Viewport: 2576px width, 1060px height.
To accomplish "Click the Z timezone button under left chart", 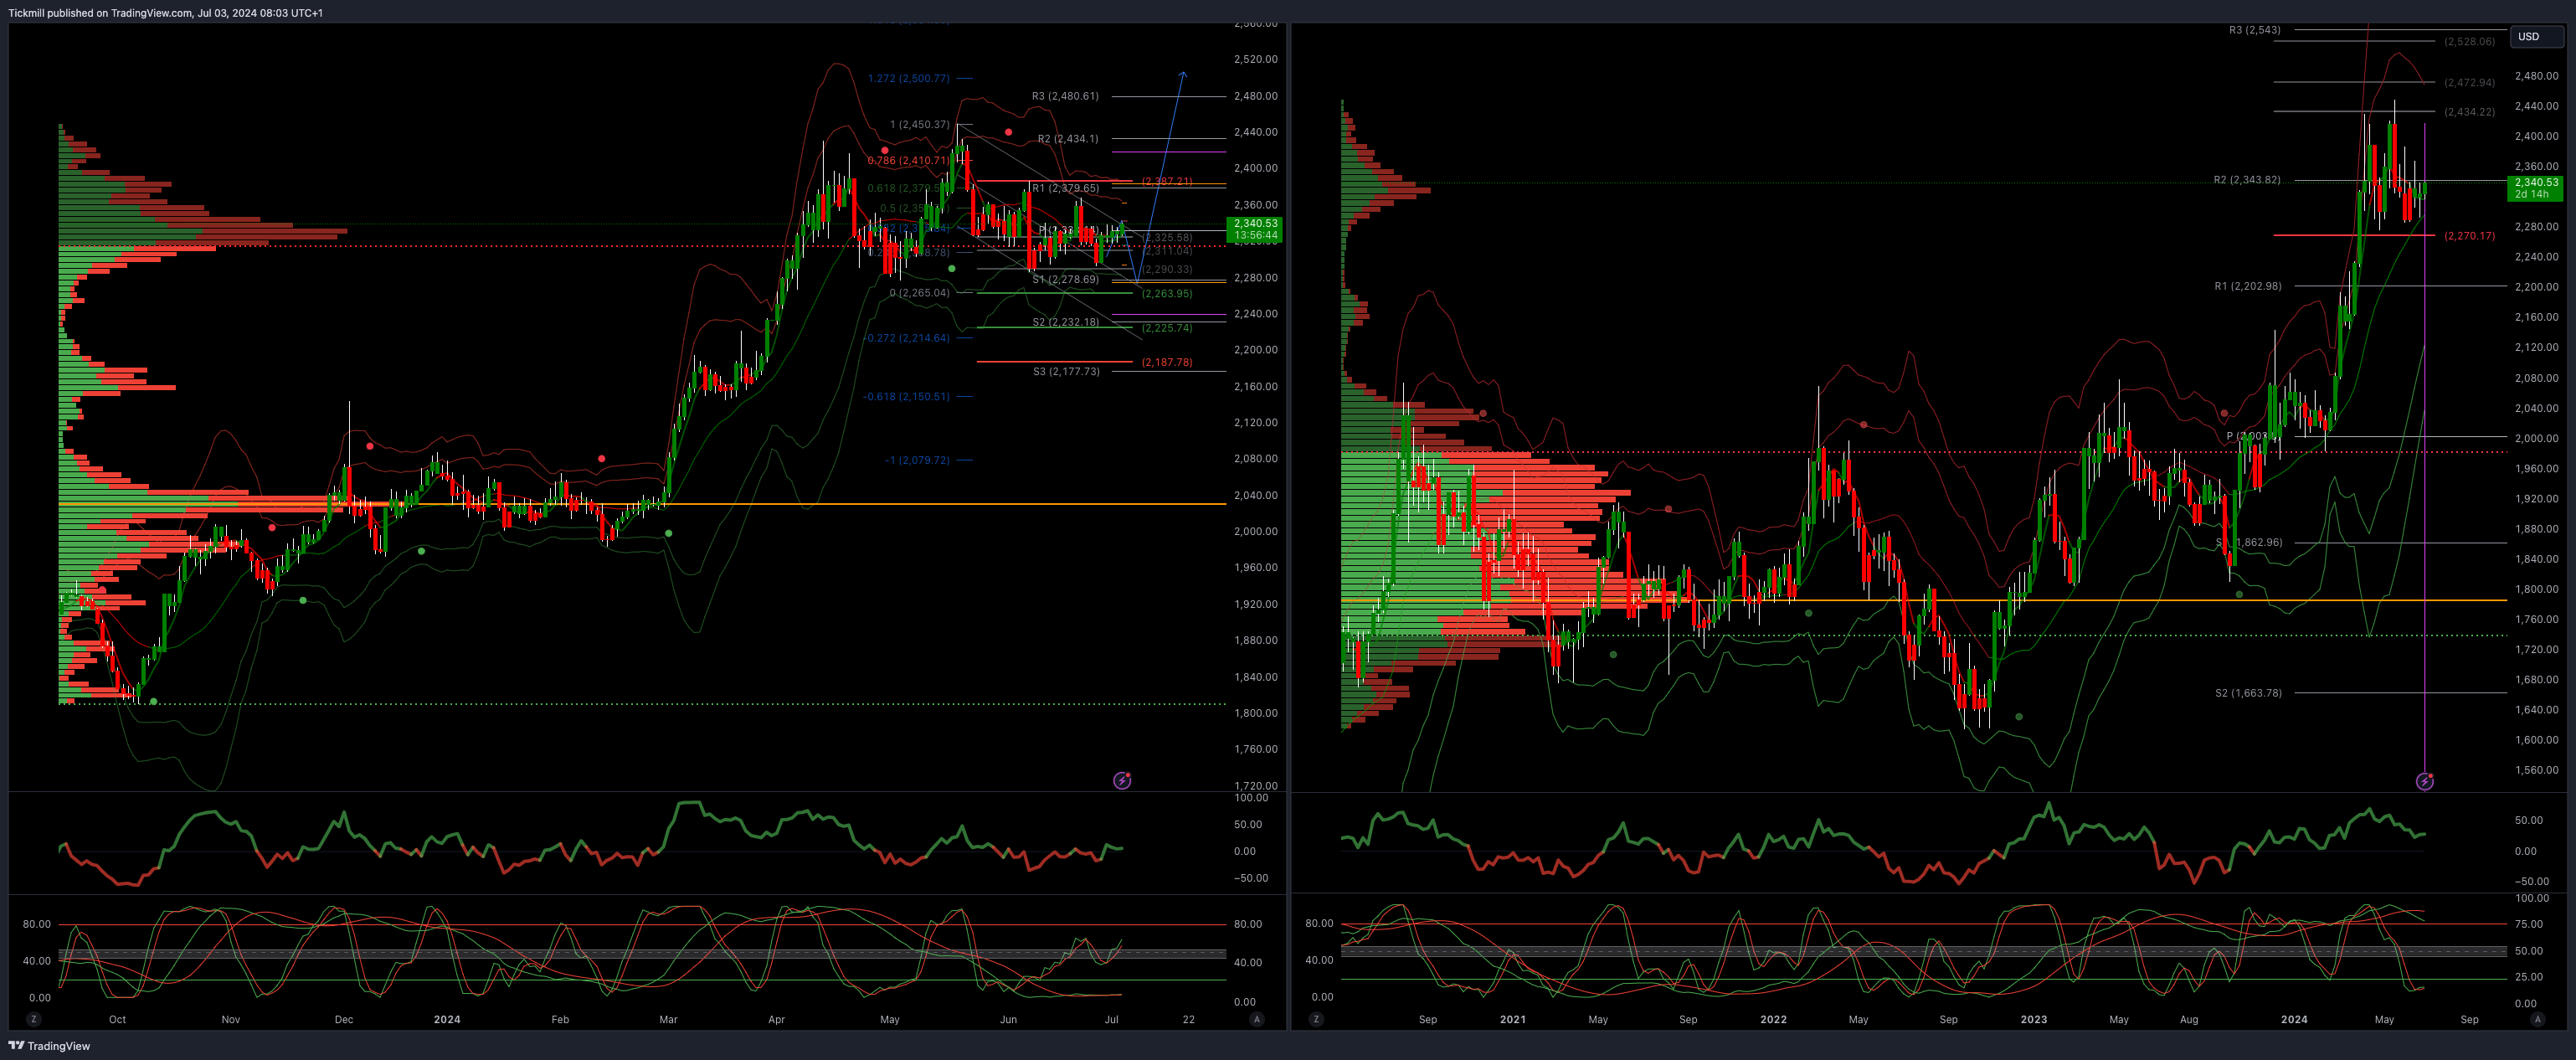I will 34,1019.
